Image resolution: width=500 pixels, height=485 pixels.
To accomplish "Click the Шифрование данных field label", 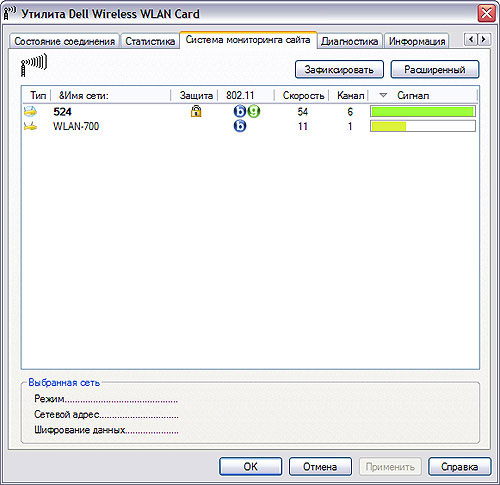I will point(79,430).
